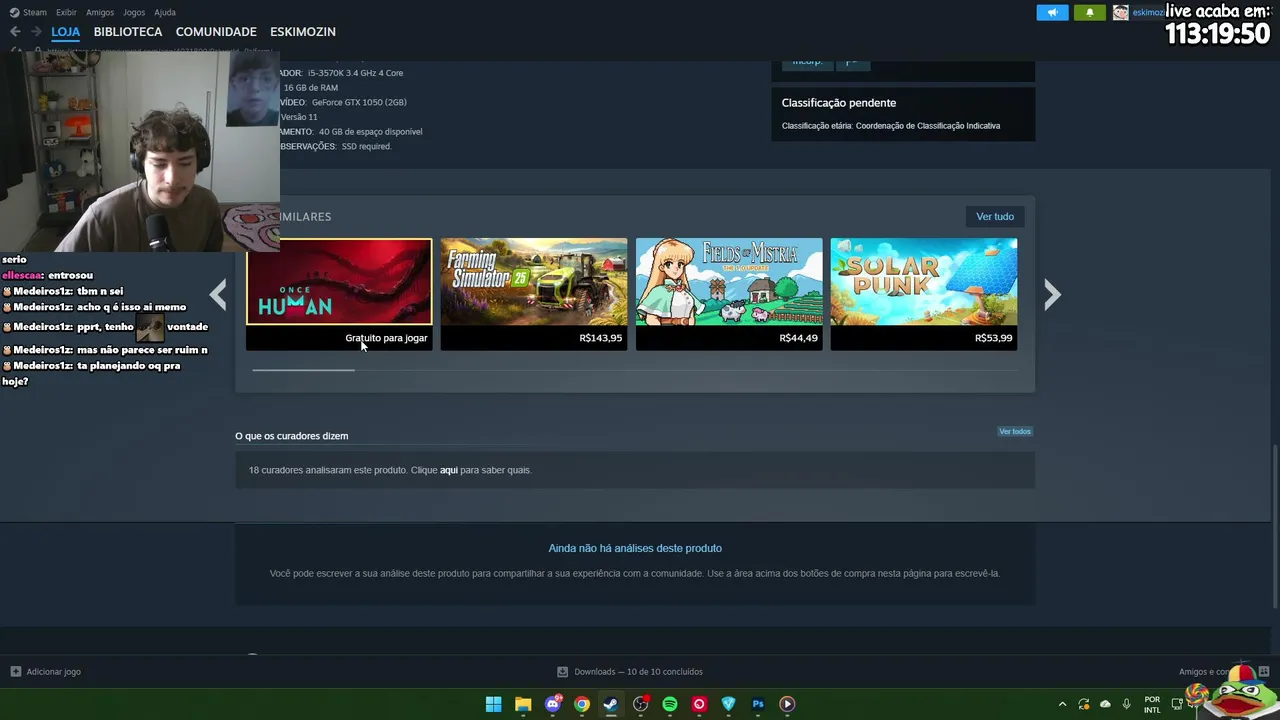Open the Amigos menu
Screen dimensions: 1280x720
click(100, 12)
